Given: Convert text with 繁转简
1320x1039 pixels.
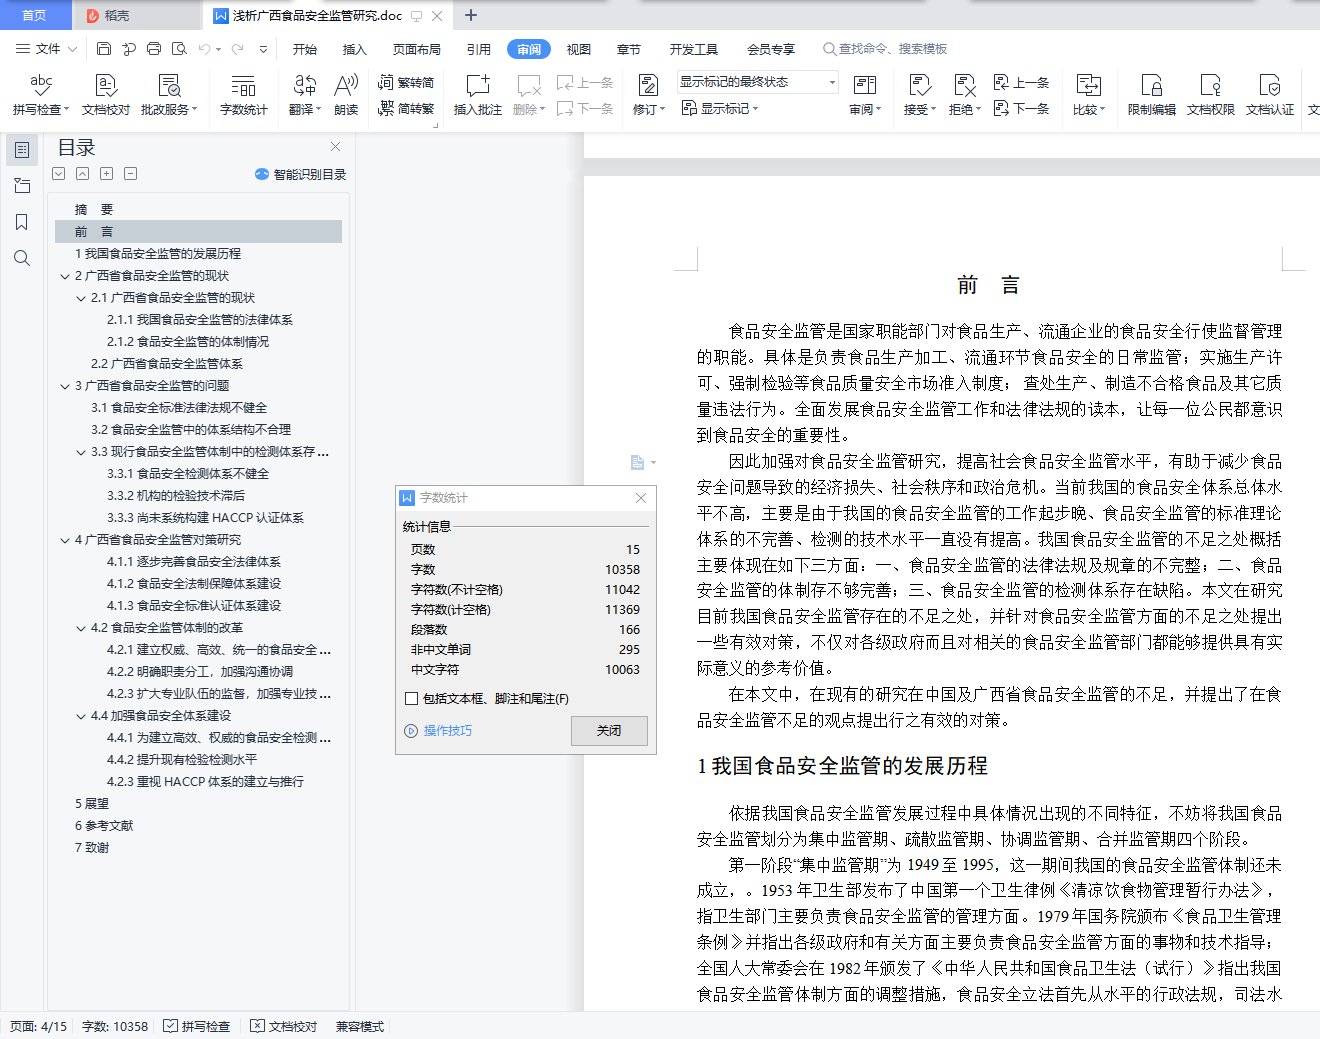Looking at the screenshot, I should [406, 83].
